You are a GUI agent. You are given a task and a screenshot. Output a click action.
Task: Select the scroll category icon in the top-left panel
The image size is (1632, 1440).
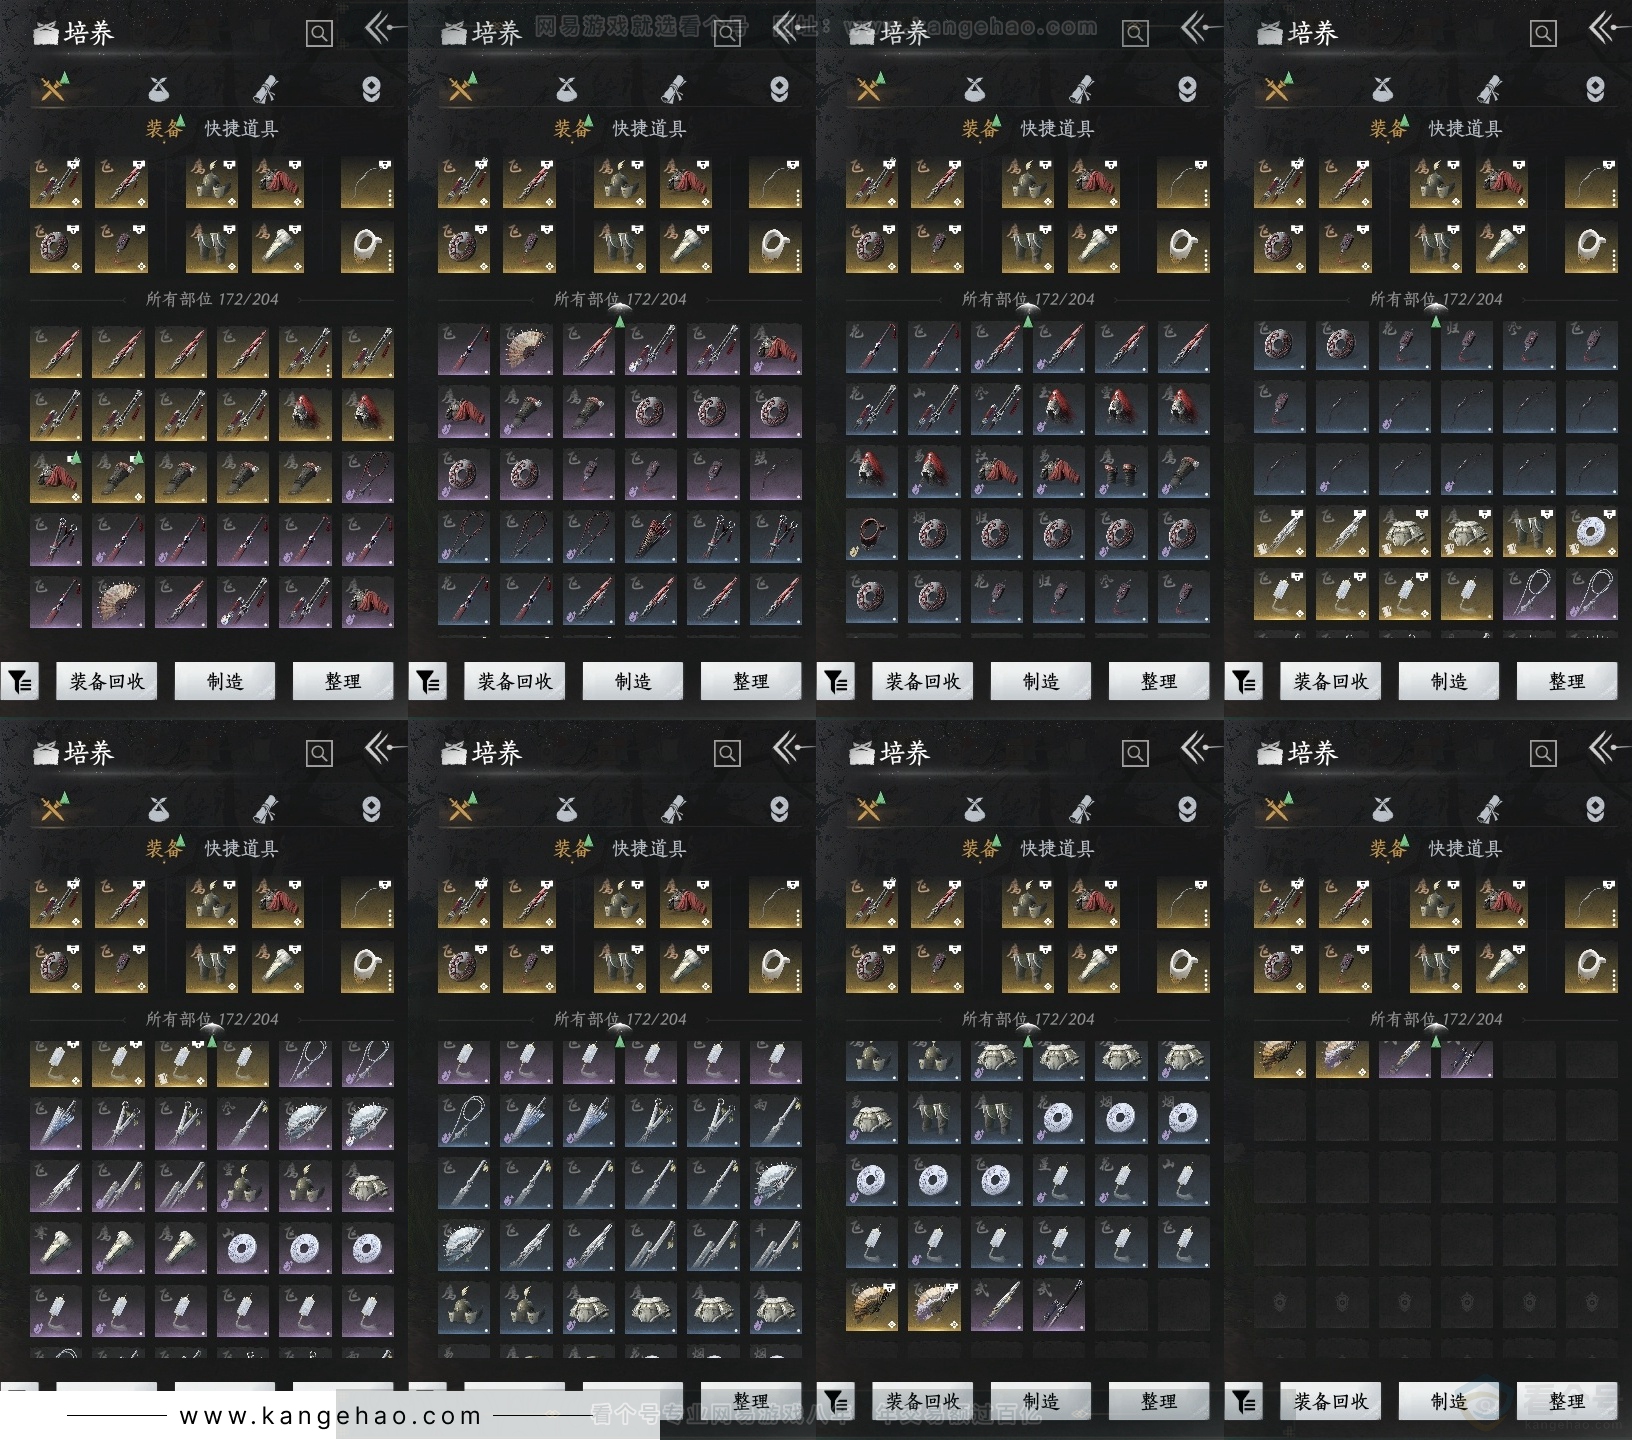[x=265, y=90]
